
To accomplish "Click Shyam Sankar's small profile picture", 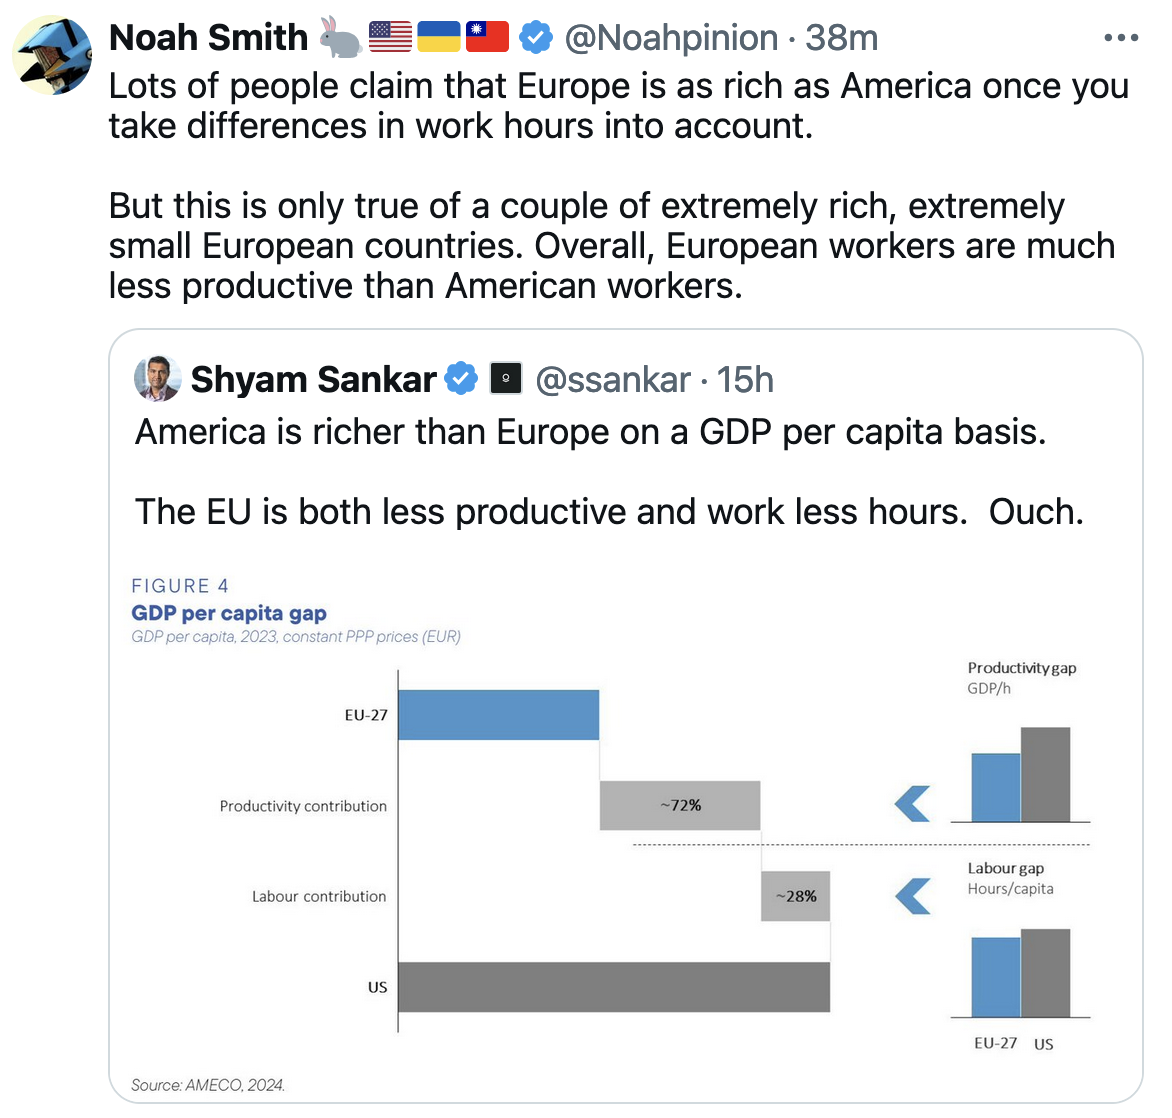I will point(157,380).
